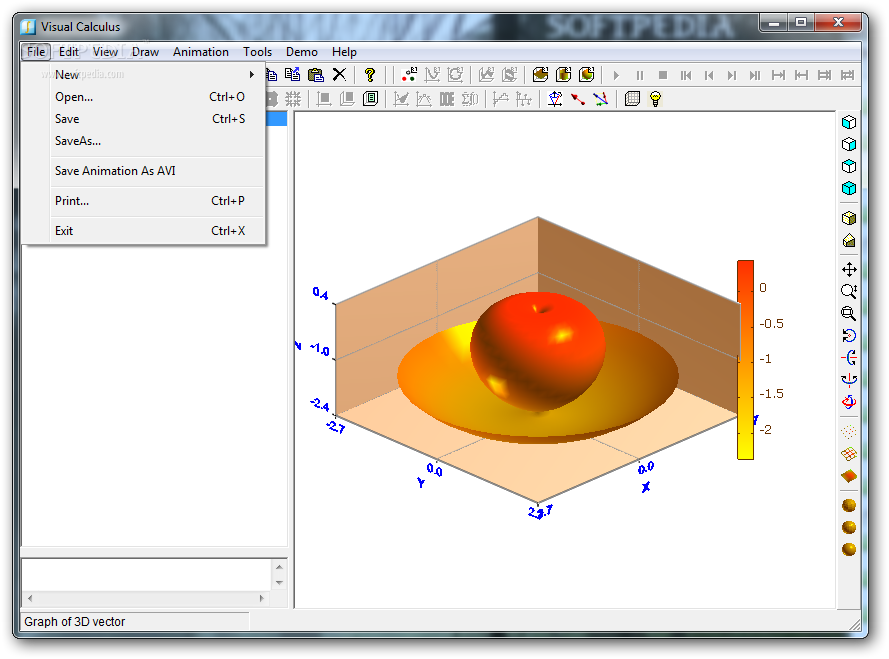Click the rotate about vertical axis icon

point(849,379)
